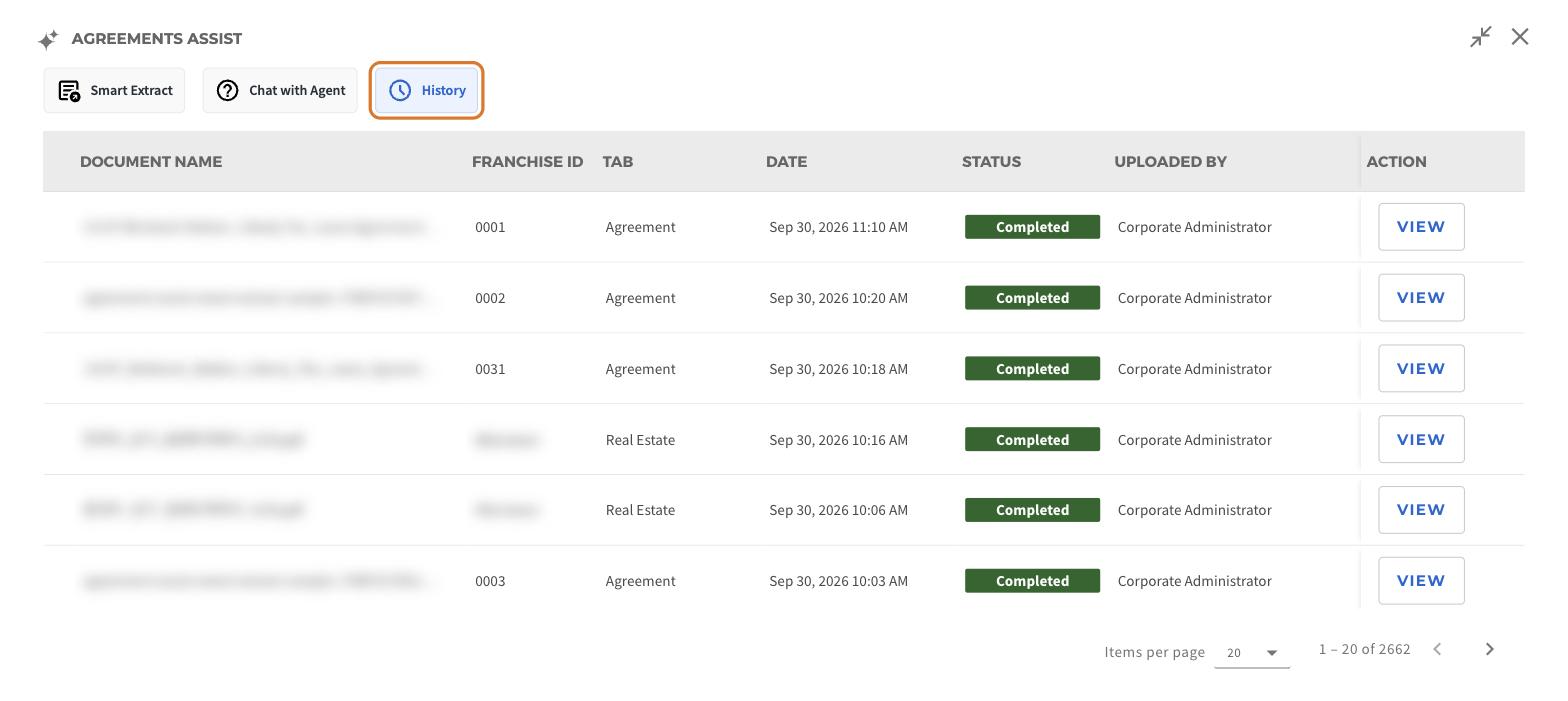This screenshot has height=701, width=1568.
Task: Click the 1 – 20 of 2662 page range
Action: (x=1364, y=649)
